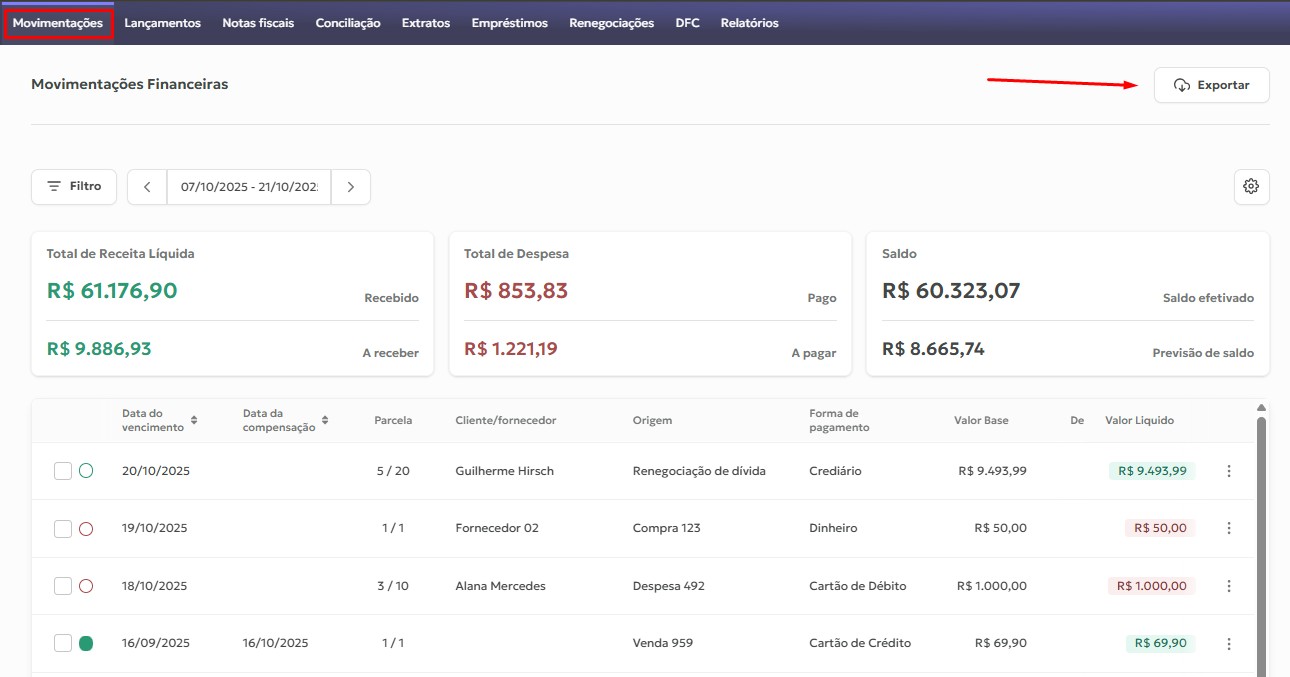Advance to next date period arrow
The image size is (1290, 677).
tap(350, 187)
